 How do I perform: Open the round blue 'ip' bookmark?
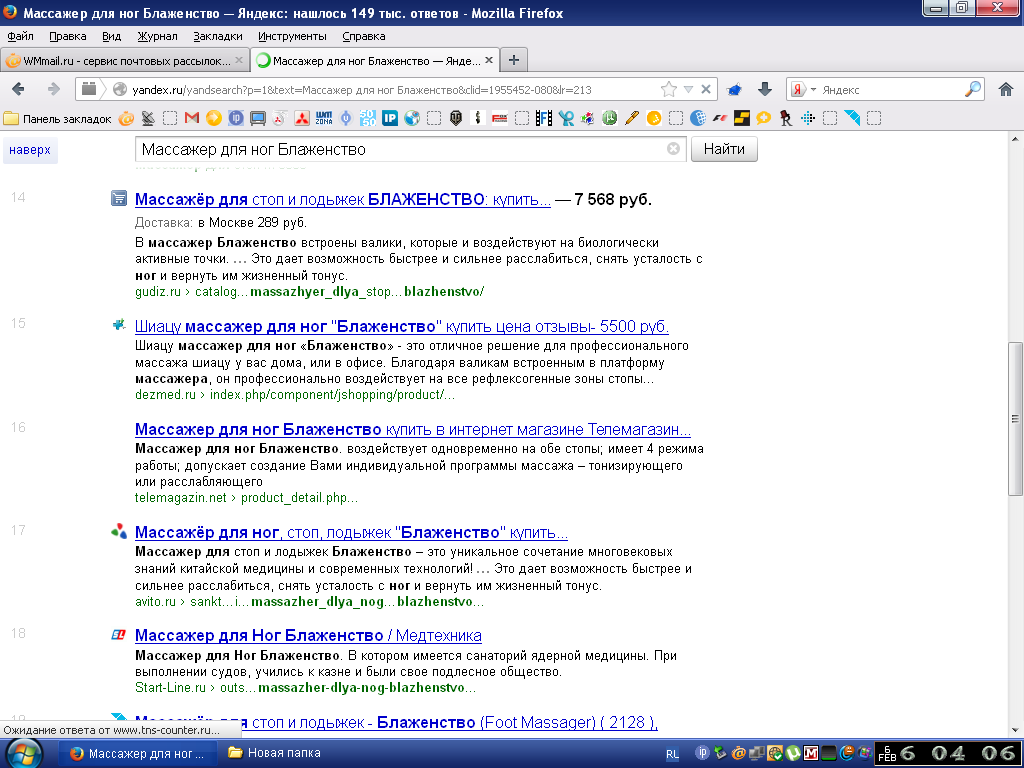236,118
